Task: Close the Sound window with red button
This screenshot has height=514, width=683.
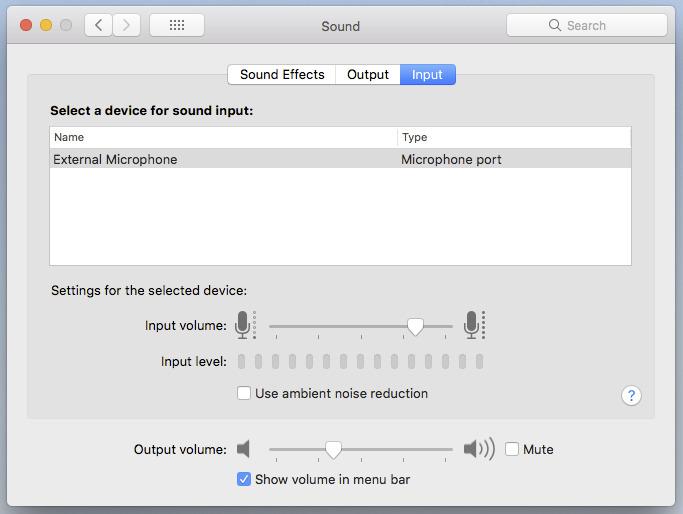Action: (x=26, y=25)
